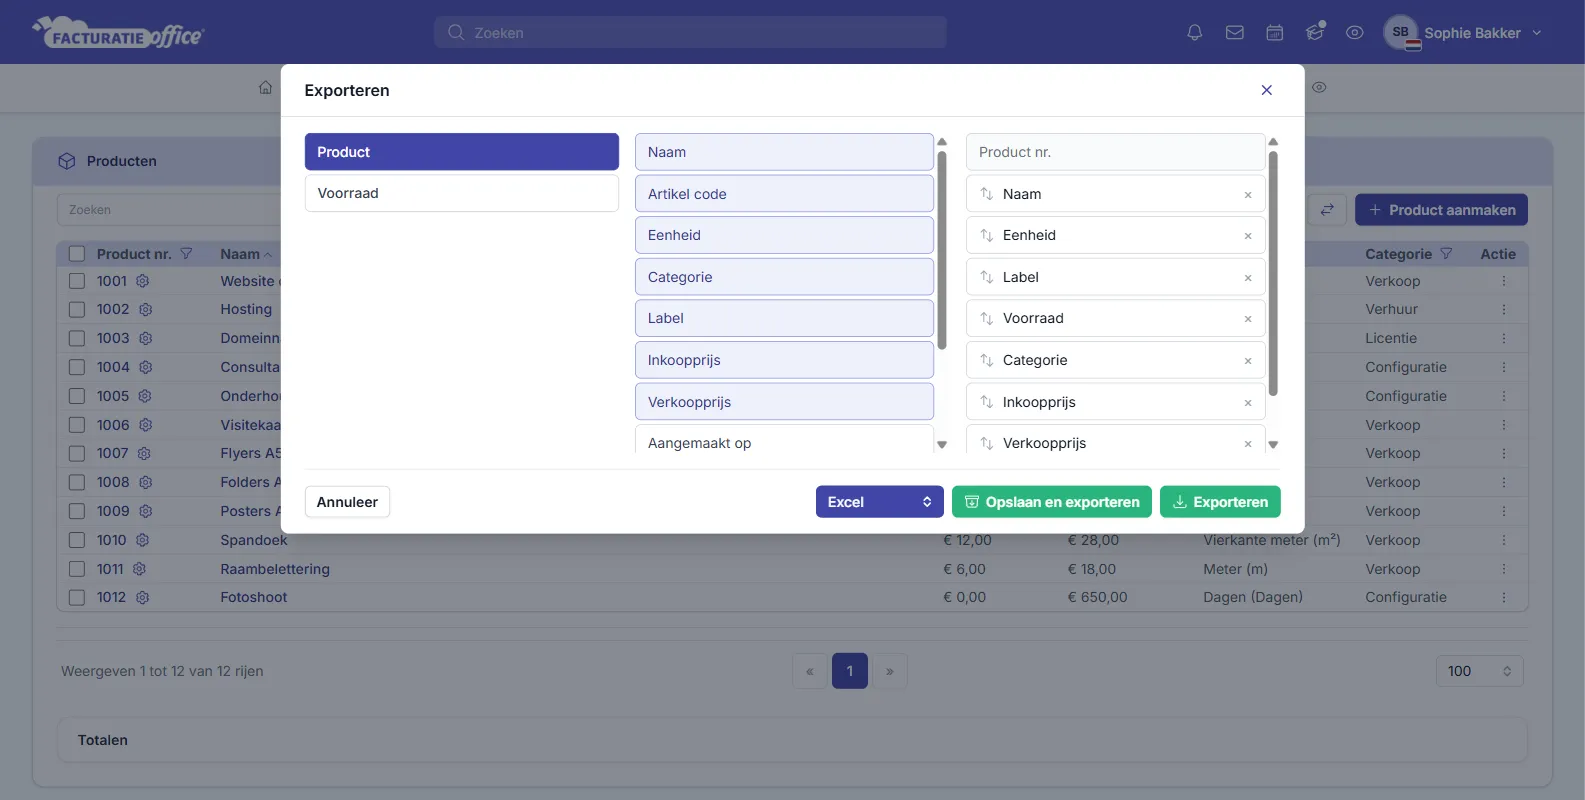This screenshot has width=1585, height=800.
Task: Click the Annuleer button
Action: pos(347,502)
